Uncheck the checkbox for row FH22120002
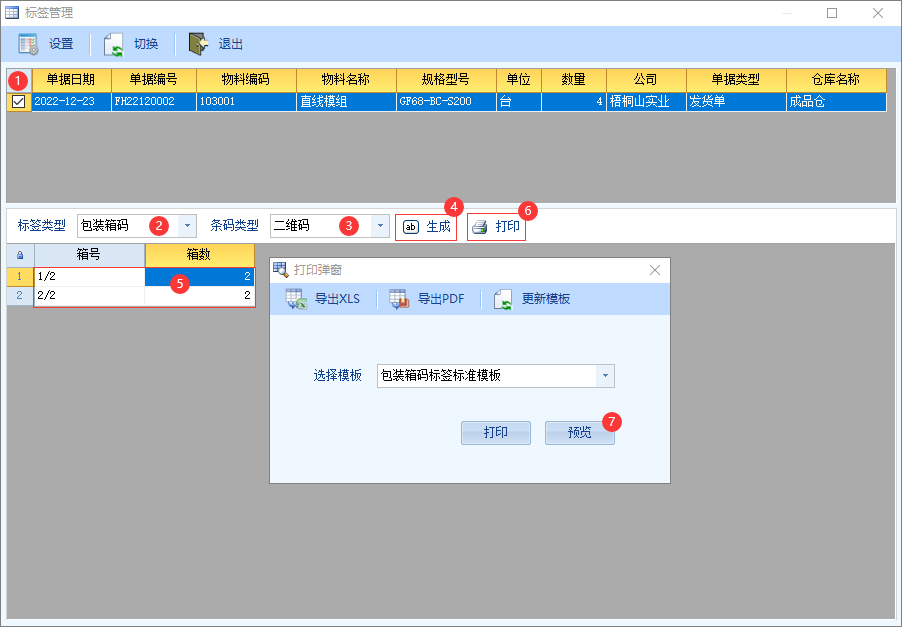 (x=18, y=102)
